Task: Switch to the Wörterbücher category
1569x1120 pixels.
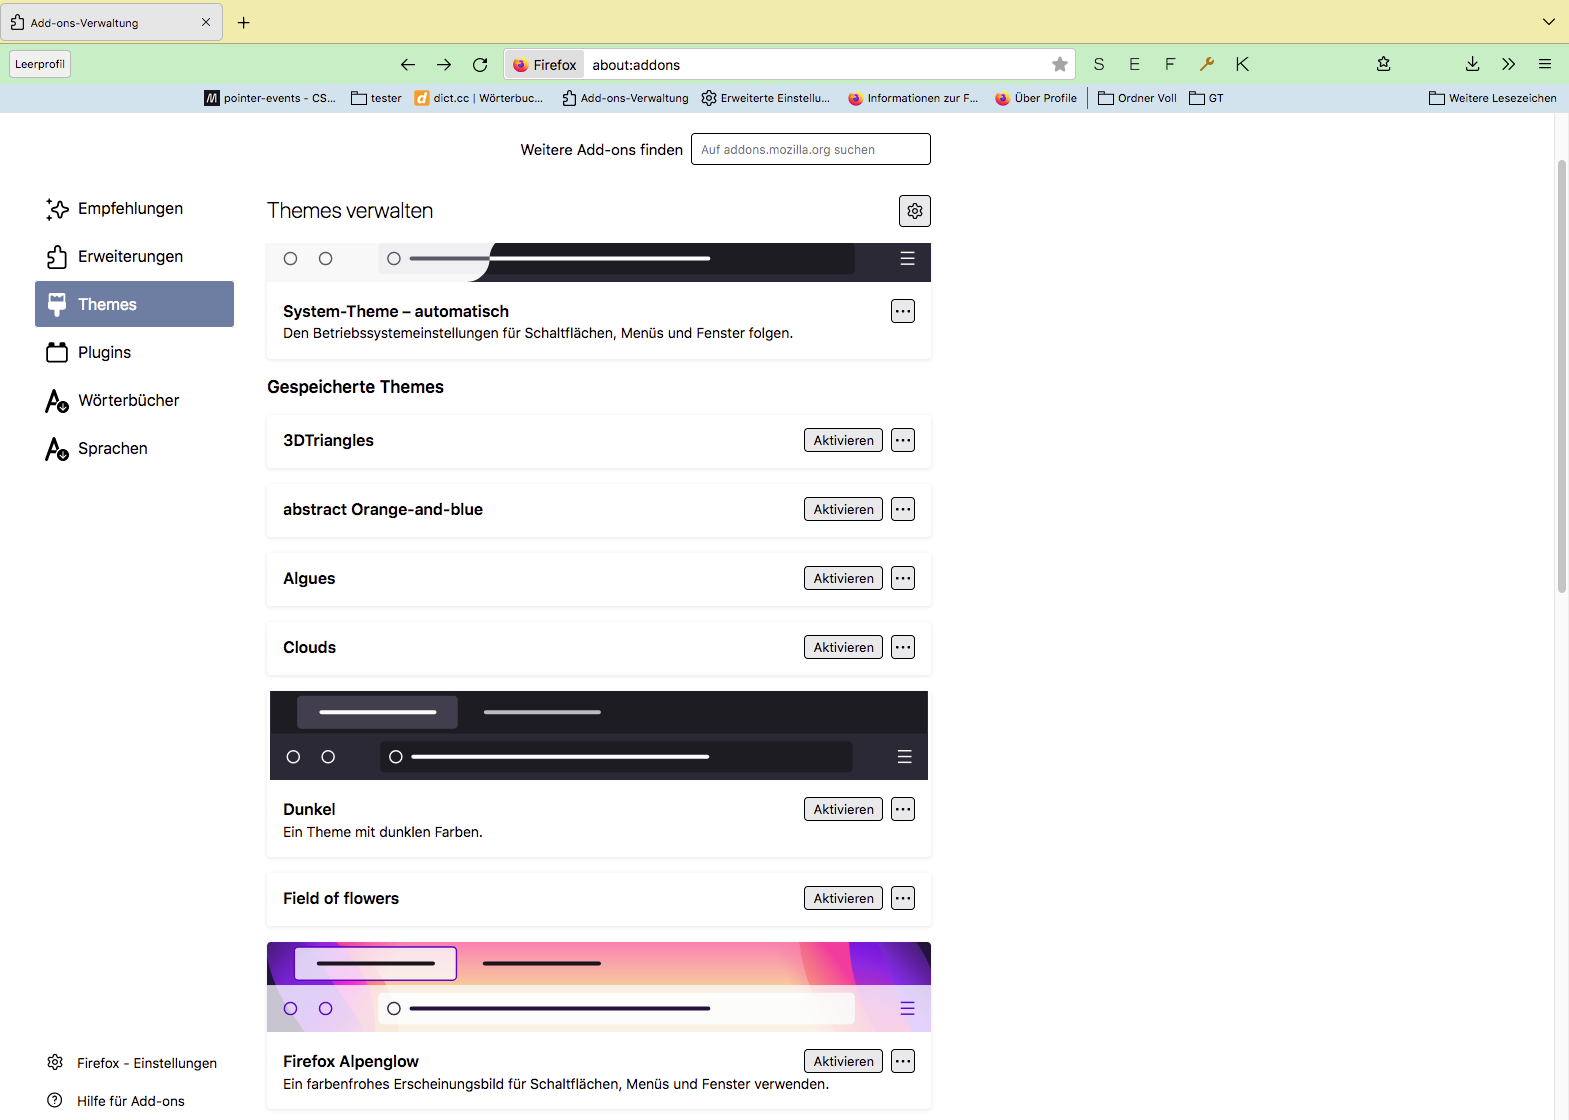Action: point(134,400)
